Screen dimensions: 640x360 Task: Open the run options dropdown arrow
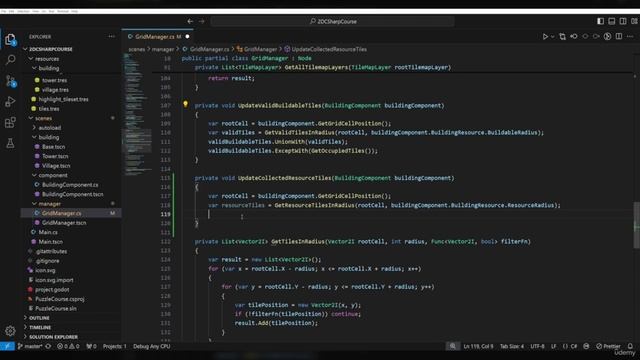(x=552, y=37)
